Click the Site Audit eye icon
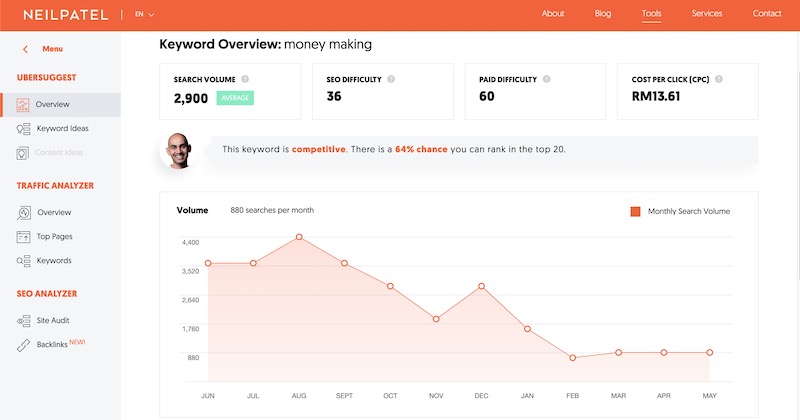The width and height of the screenshot is (800, 420). point(23,320)
